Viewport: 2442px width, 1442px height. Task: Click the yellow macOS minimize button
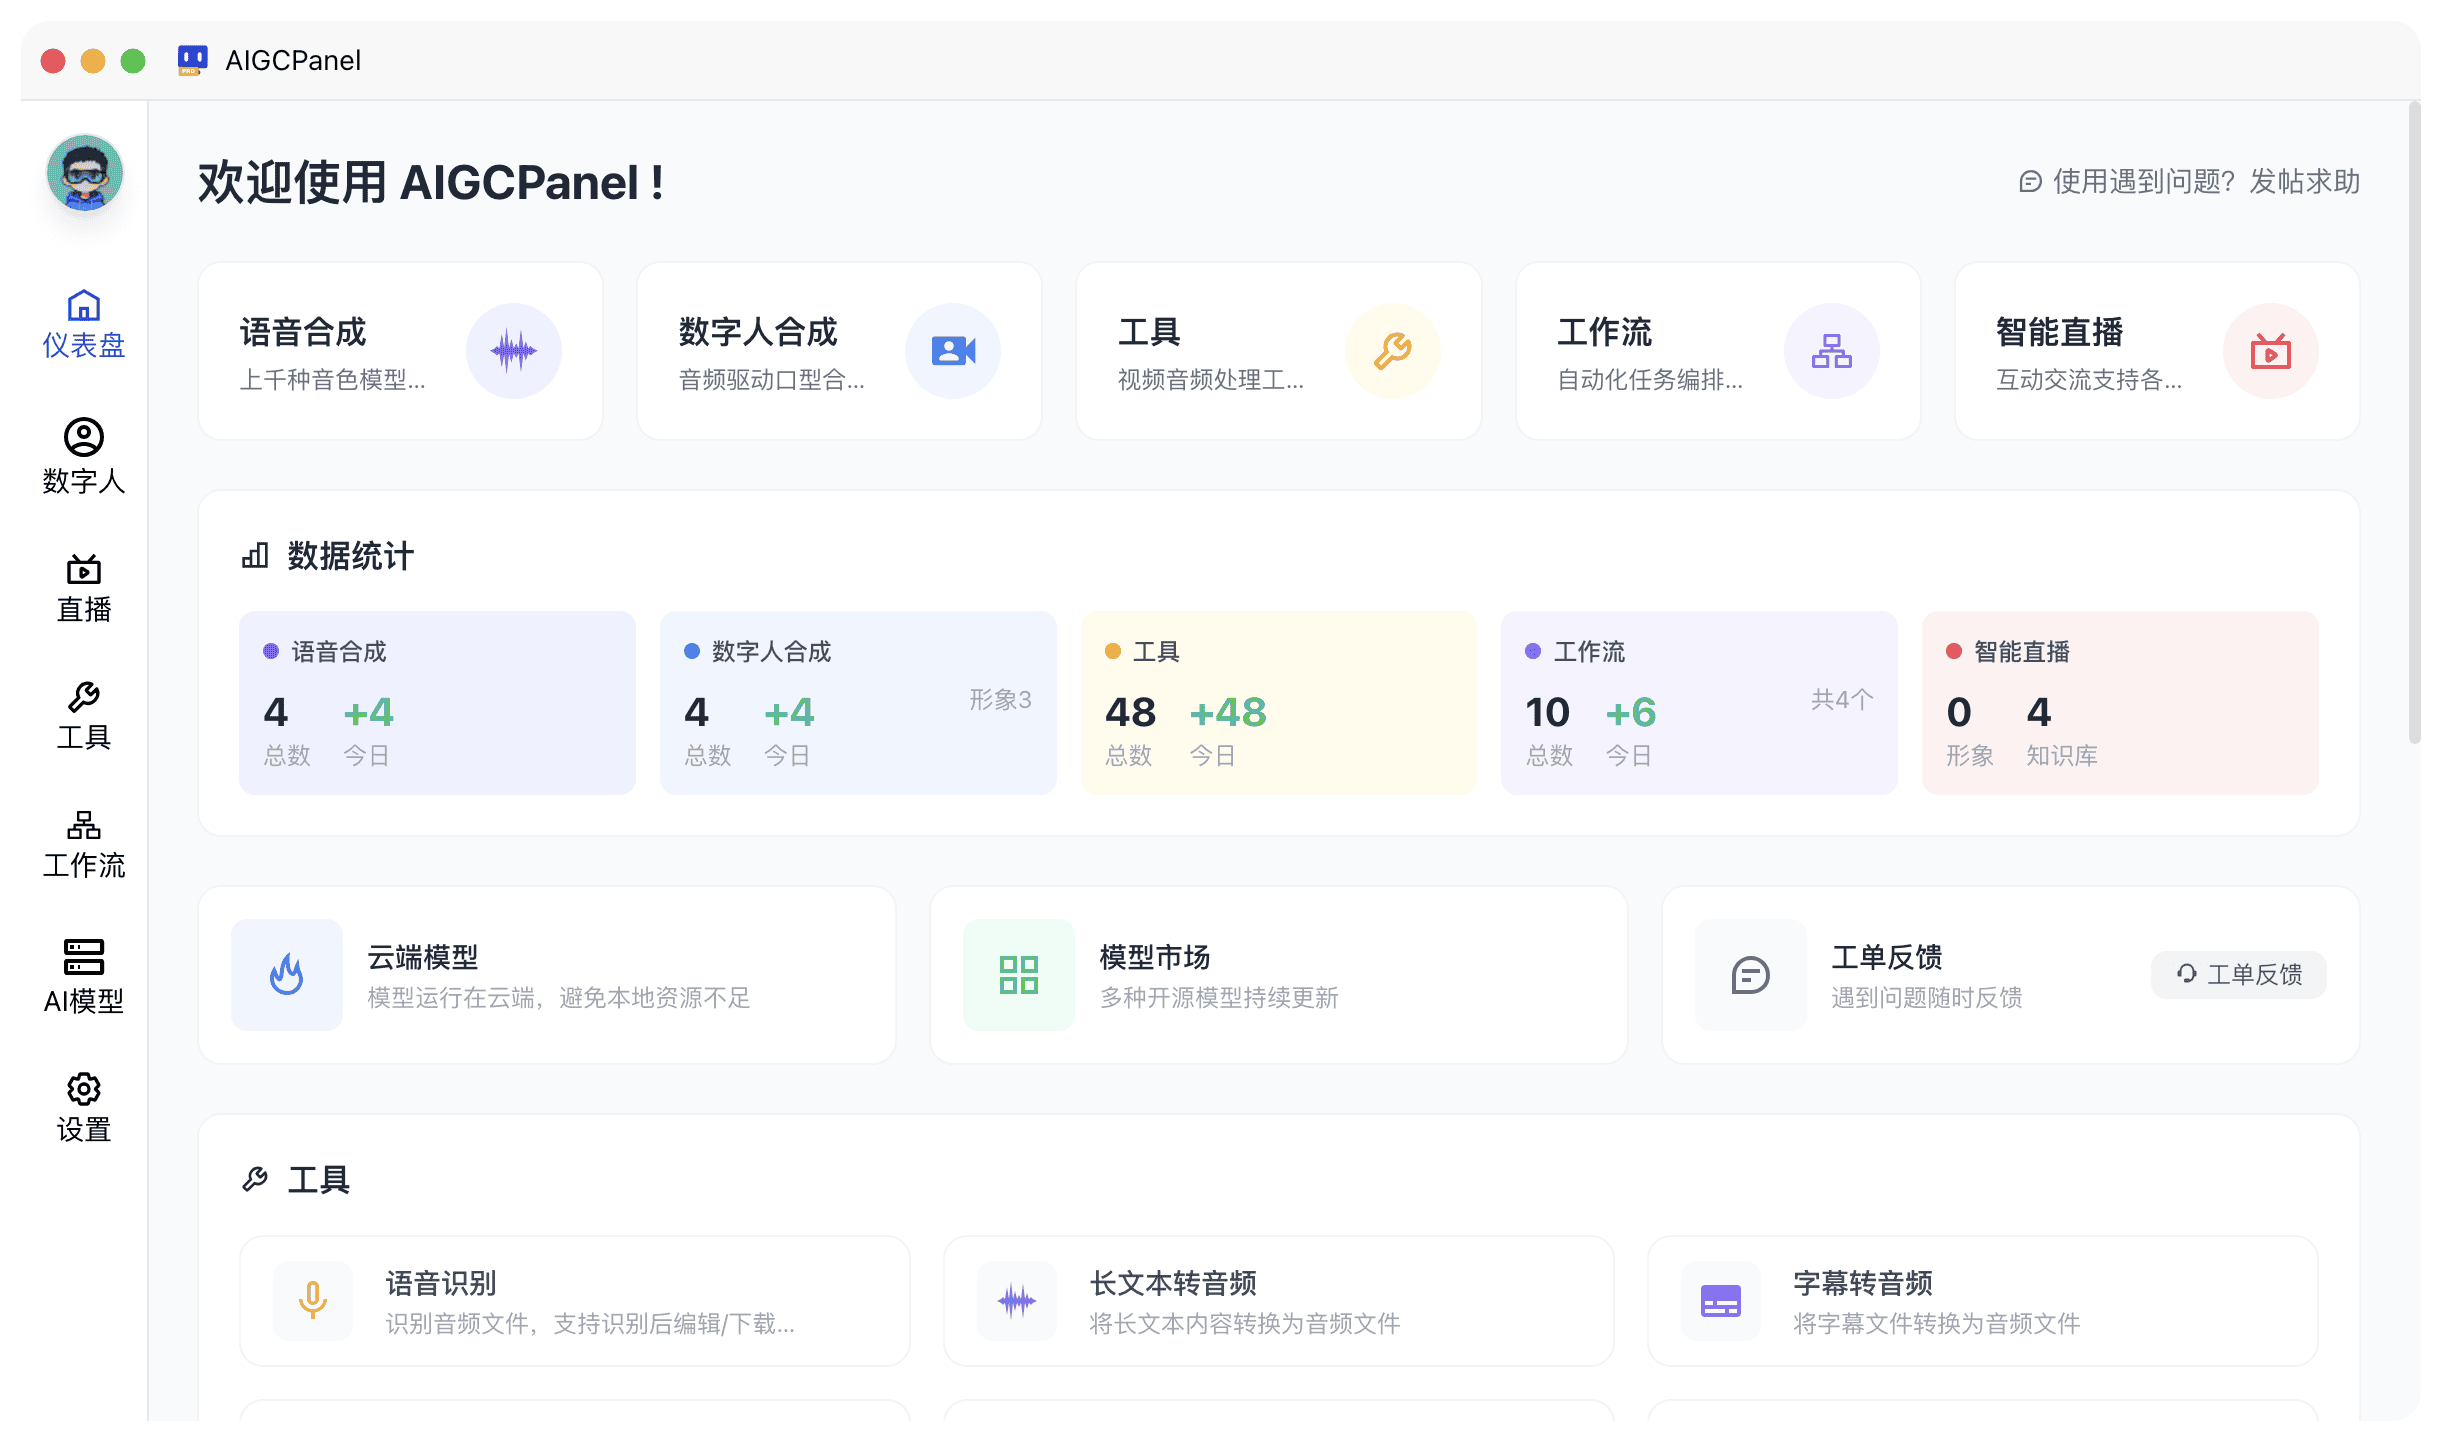(x=93, y=61)
